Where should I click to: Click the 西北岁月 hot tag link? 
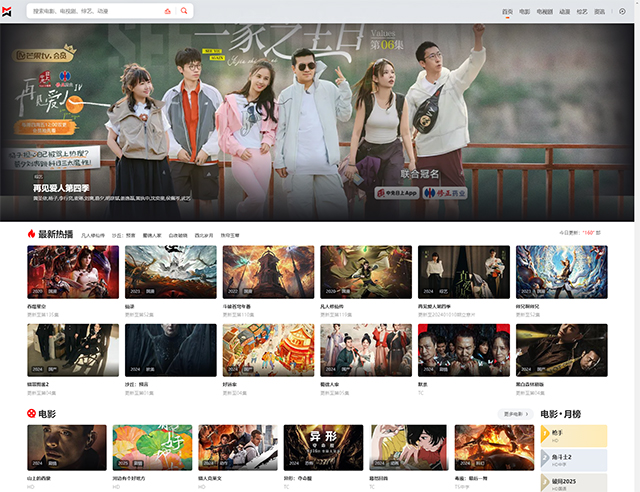point(204,236)
